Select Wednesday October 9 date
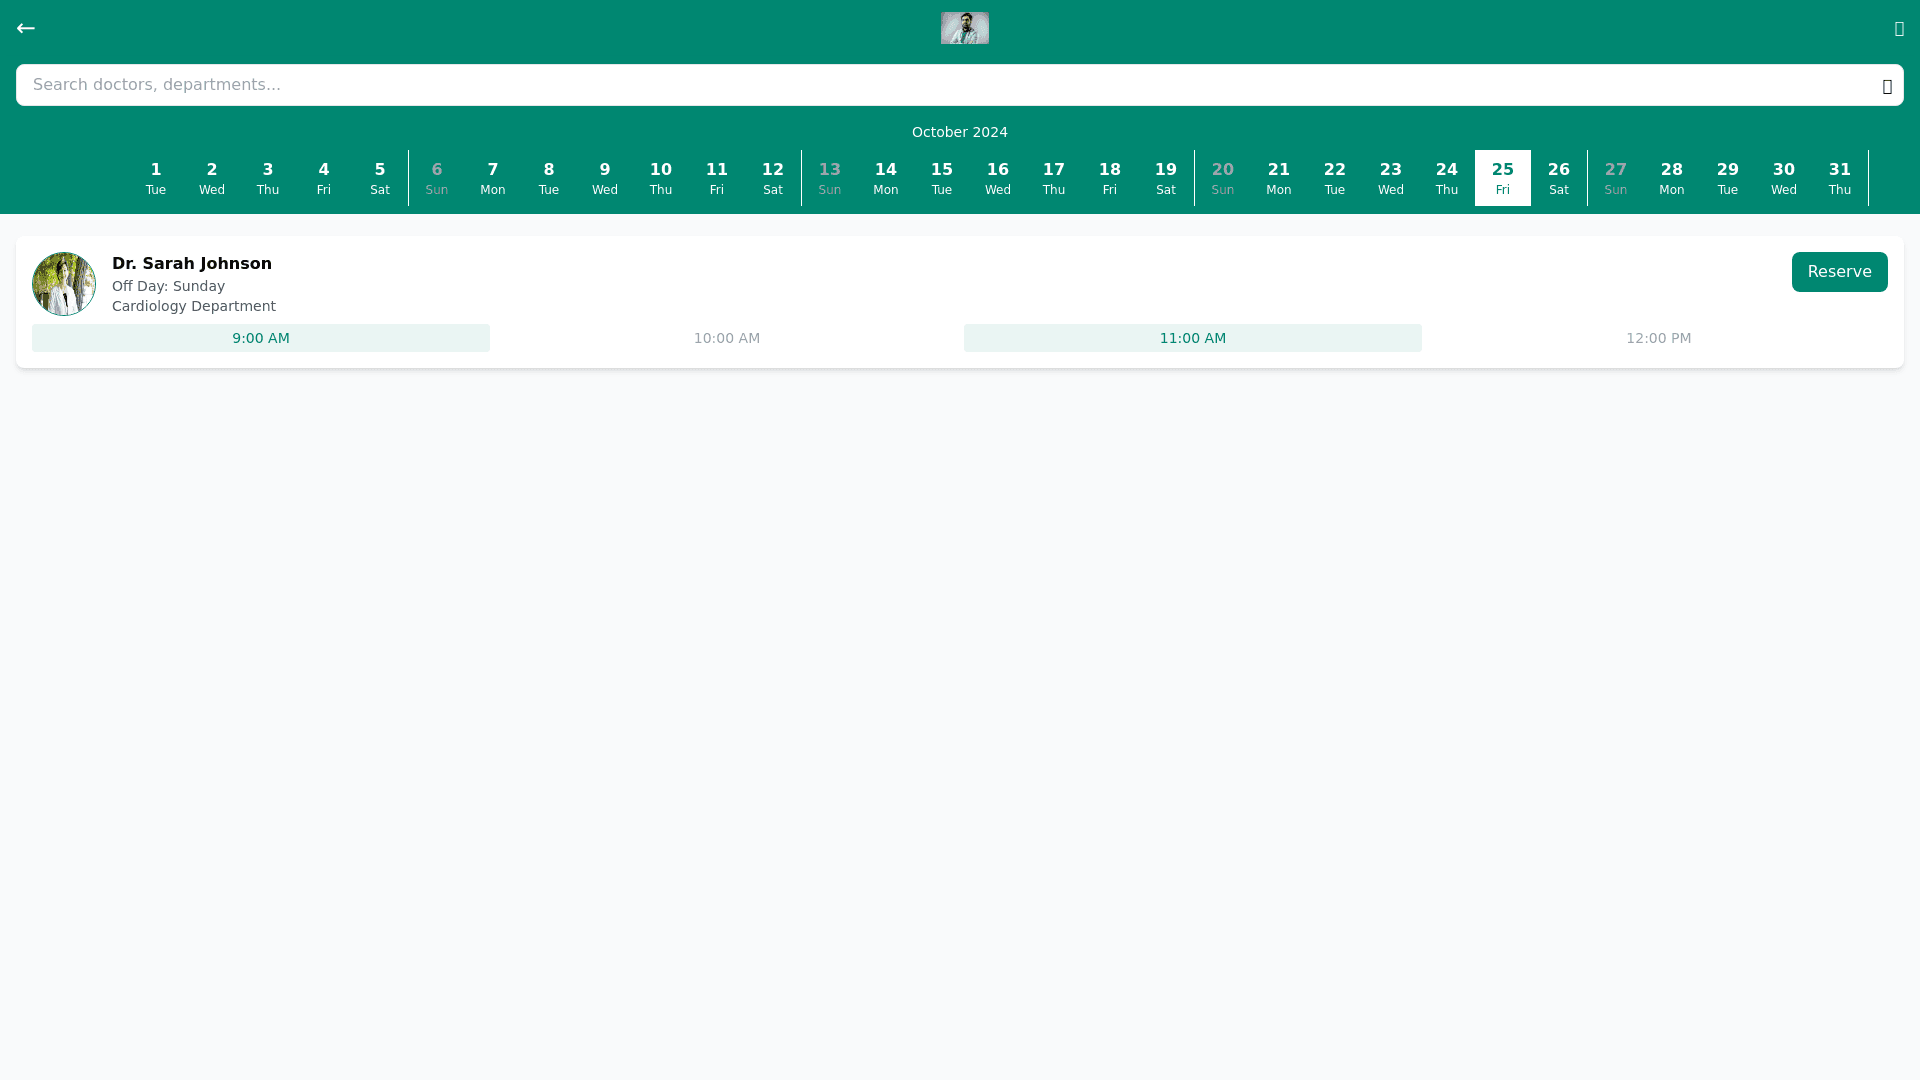 click(x=605, y=178)
